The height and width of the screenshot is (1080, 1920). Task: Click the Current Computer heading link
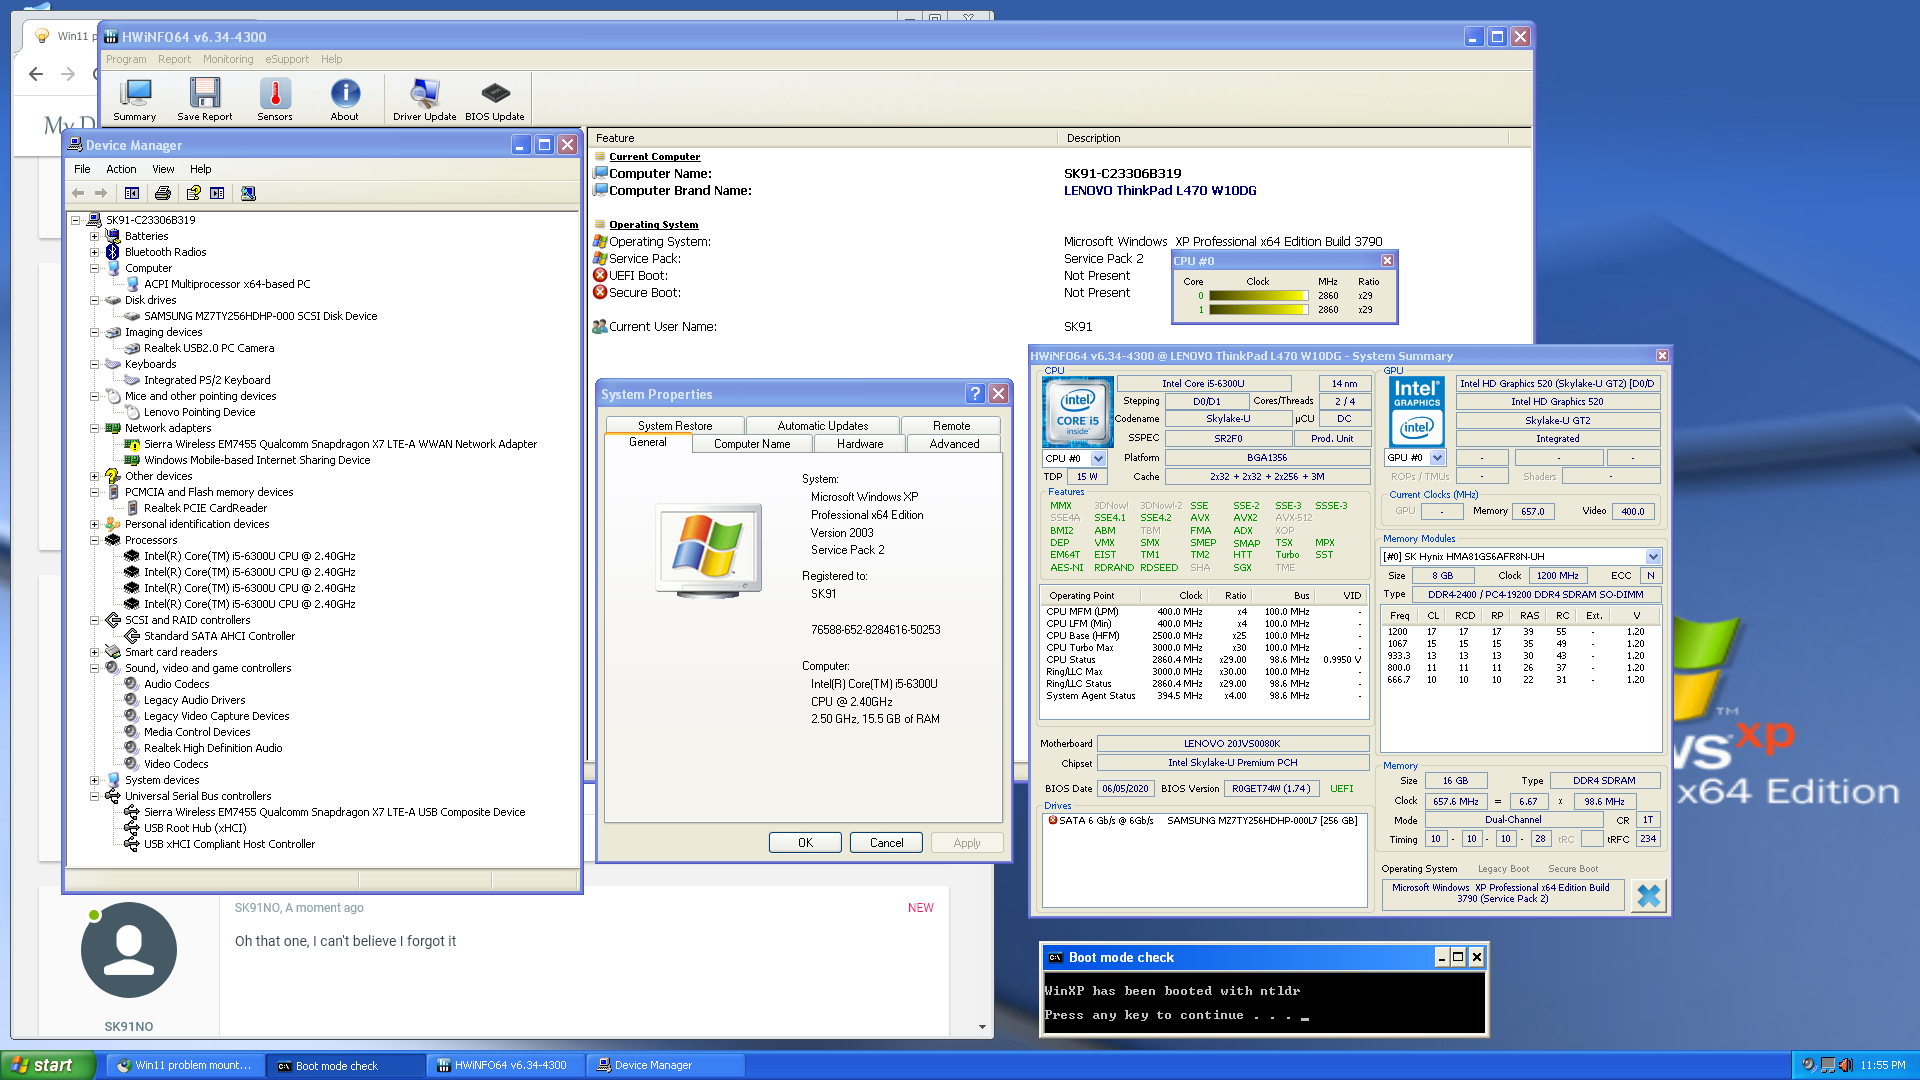[655, 157]
